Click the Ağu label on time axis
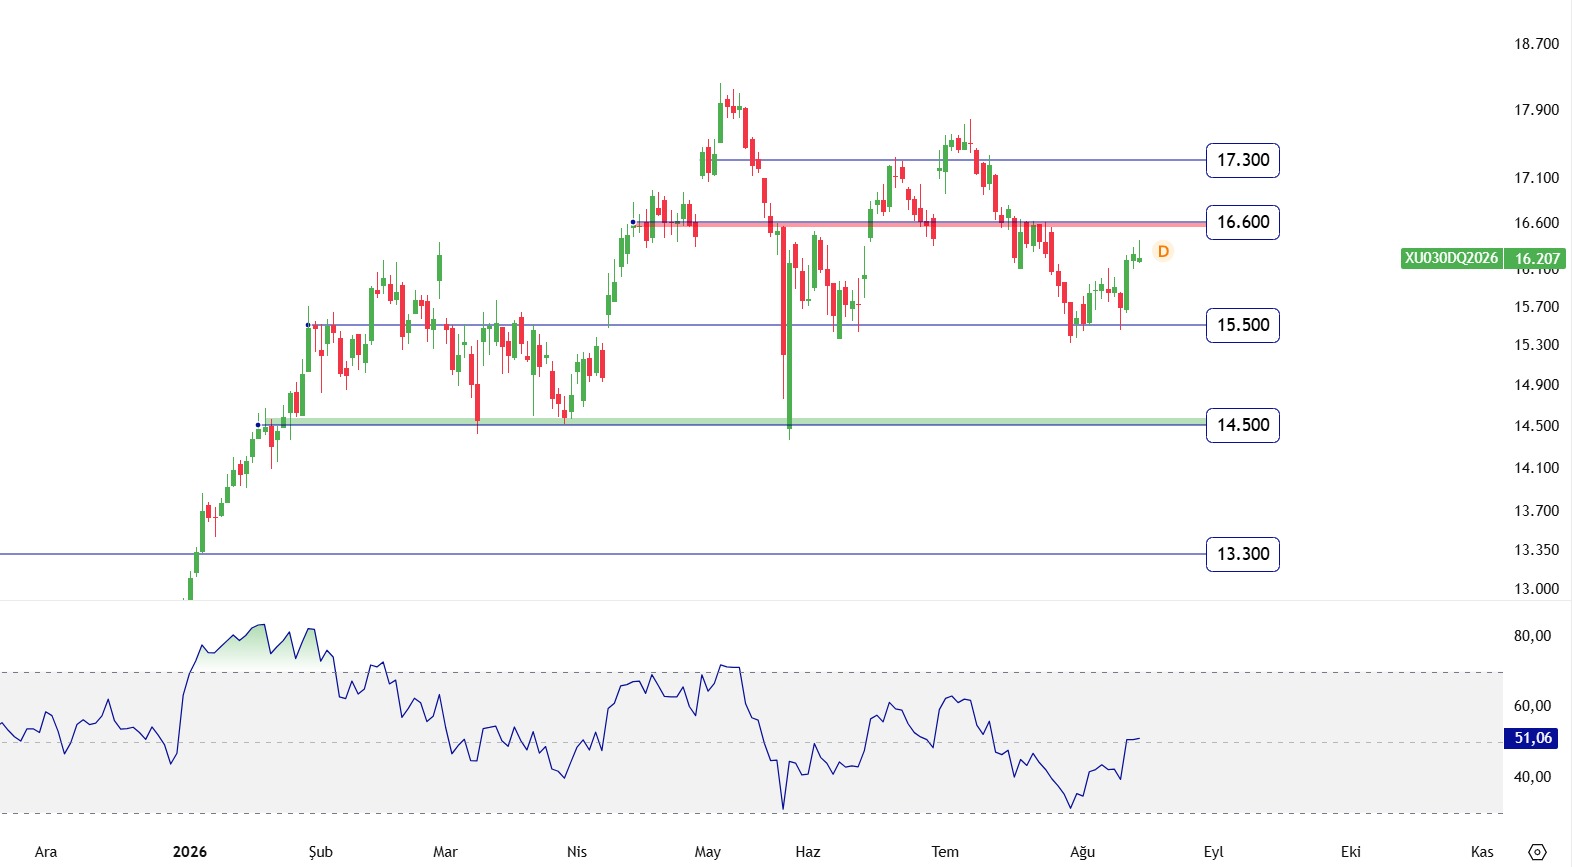Screen dimensions: 1572x867 click(x=1083, y=852)
